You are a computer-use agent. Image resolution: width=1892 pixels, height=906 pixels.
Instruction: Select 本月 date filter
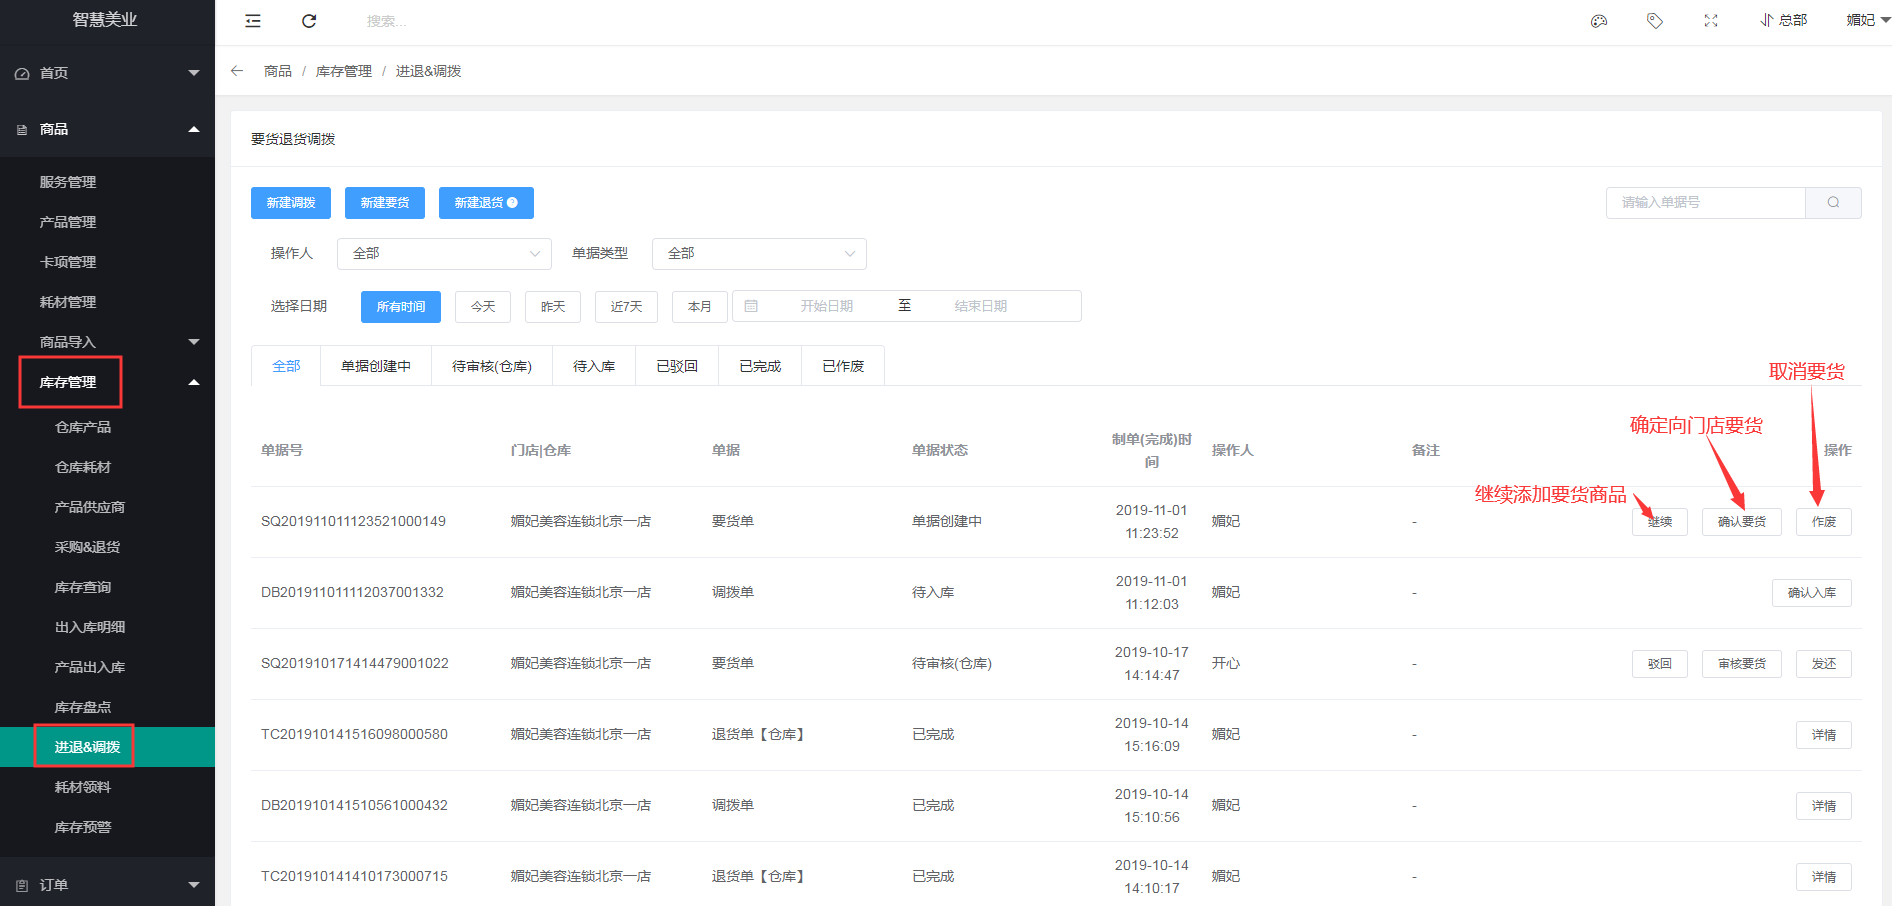pyautogui.click(x=700, y=307)
